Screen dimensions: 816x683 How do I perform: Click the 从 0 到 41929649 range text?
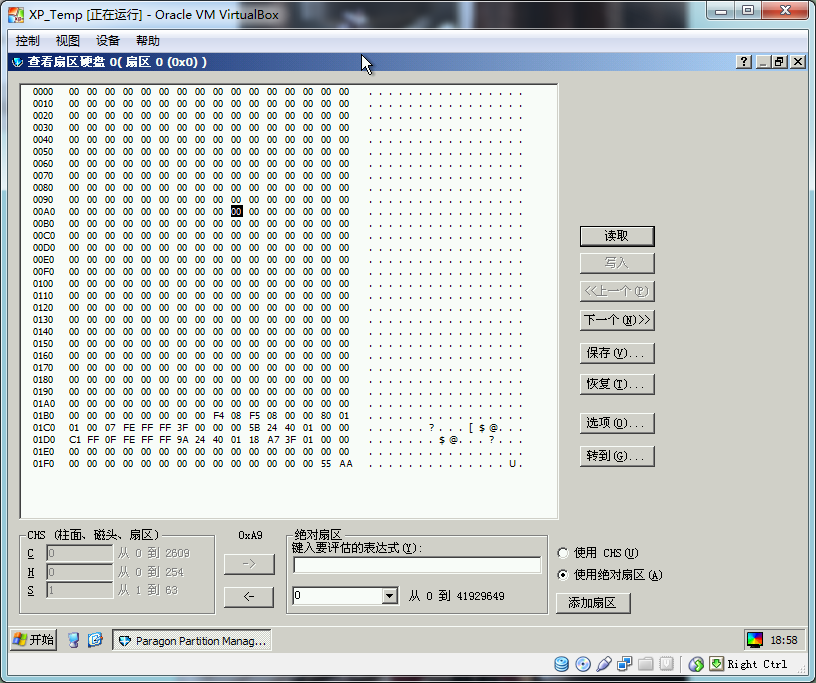456,596
